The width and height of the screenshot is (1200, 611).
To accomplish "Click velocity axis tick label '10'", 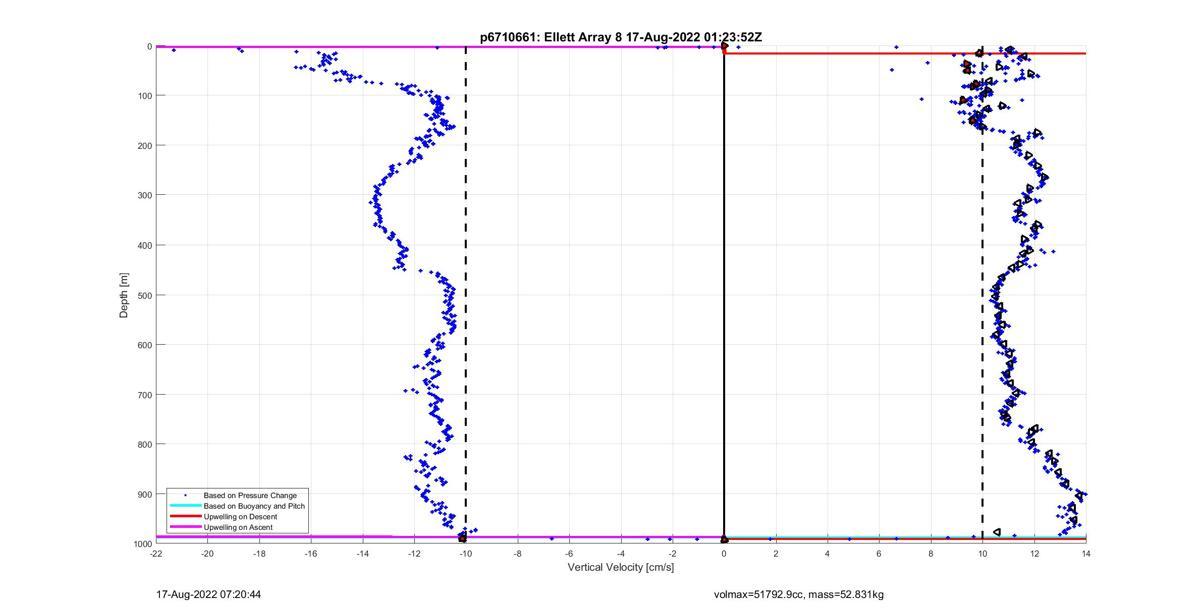I will [983, 553].
